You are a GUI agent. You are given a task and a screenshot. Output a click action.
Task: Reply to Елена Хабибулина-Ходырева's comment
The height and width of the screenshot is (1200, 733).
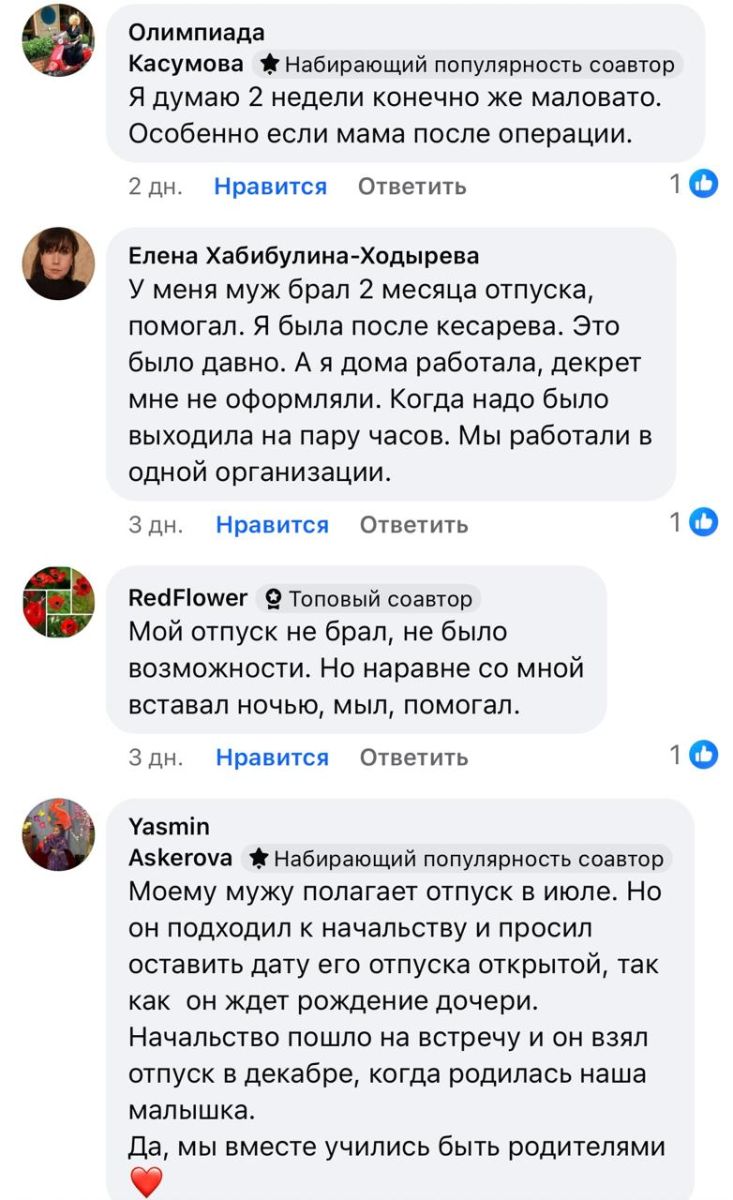[x=414, y=524]
